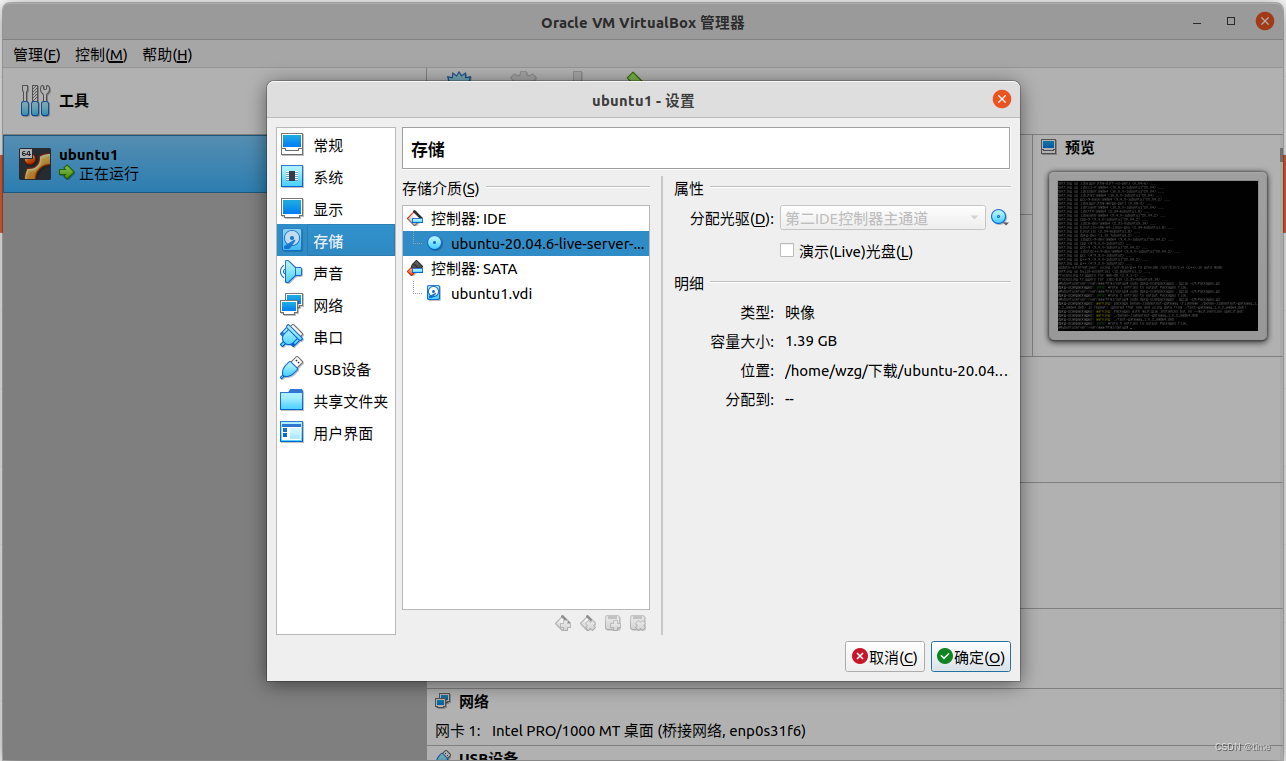Select the ubuntu1 virtual machine entry
Image resolution: width=1286 pixels, height=761 pixels.
130,164
